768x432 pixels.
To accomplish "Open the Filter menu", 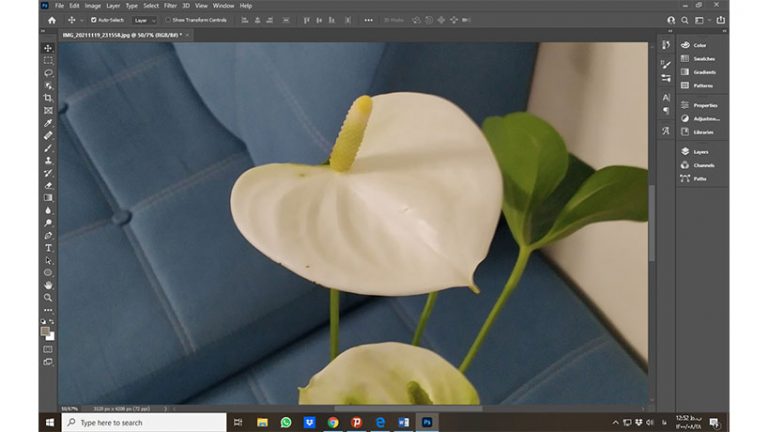I will [x=170, y=5].
